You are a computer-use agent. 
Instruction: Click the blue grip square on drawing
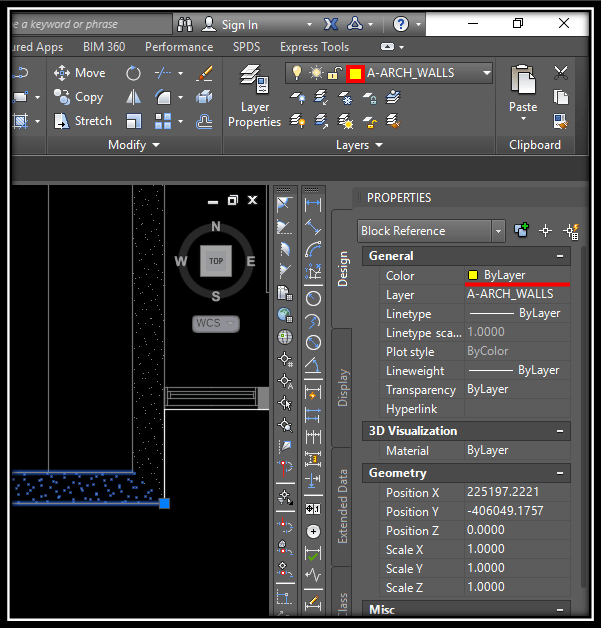pos(165,503)
